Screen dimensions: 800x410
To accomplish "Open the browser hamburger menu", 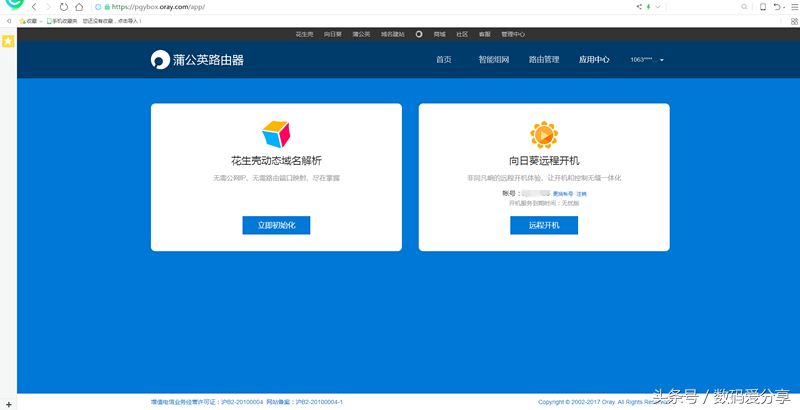I will [794, 7].
